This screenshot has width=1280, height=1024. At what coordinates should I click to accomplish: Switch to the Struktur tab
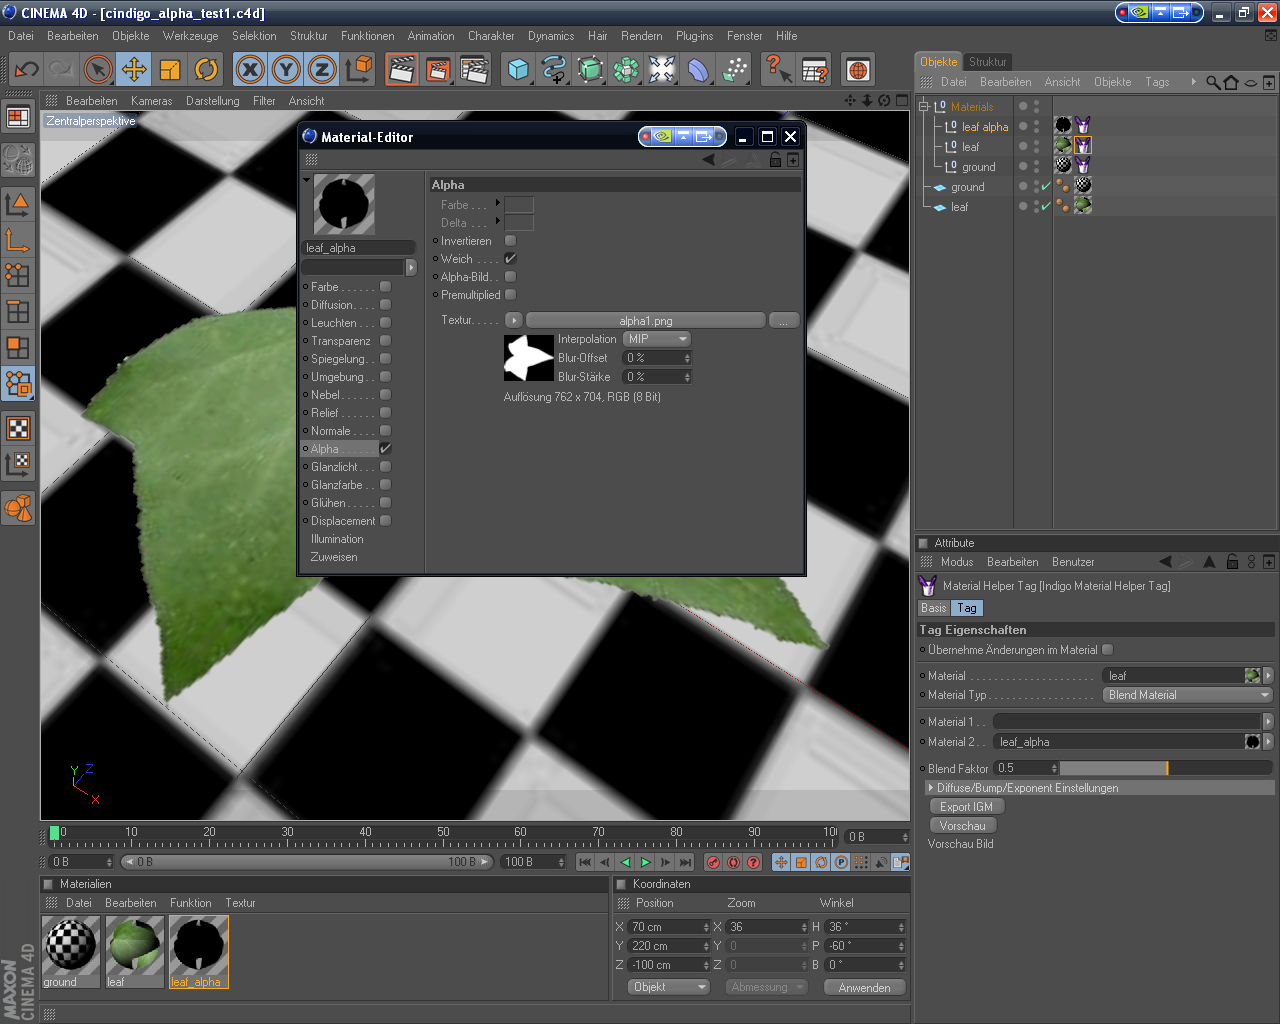987,62
